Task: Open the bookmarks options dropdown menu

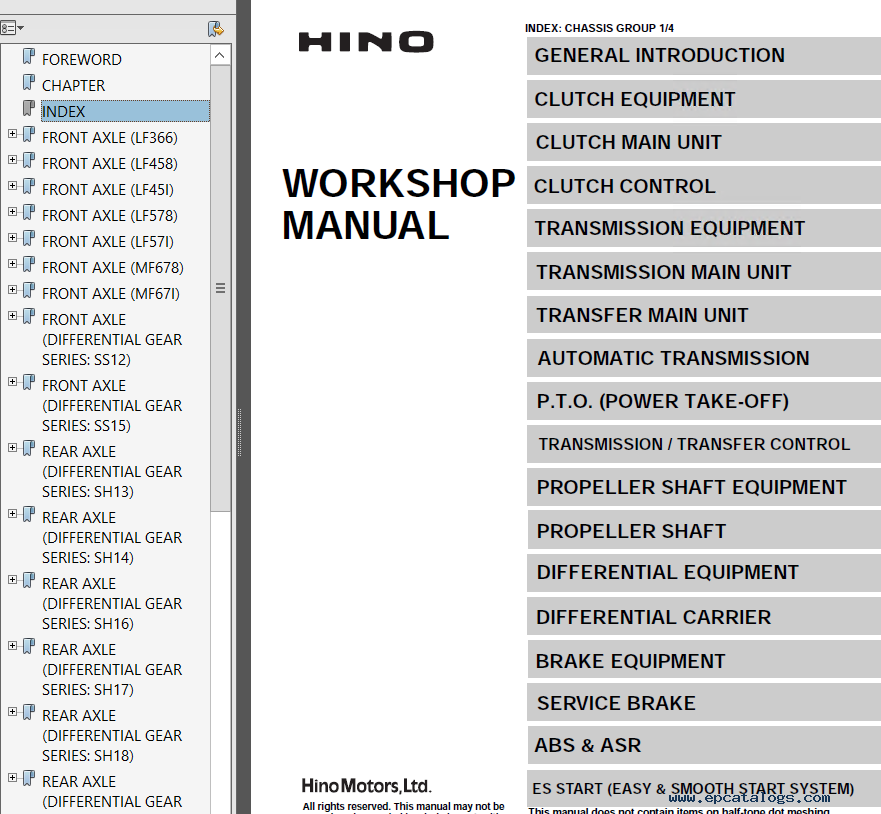Action: coord(12,28)
